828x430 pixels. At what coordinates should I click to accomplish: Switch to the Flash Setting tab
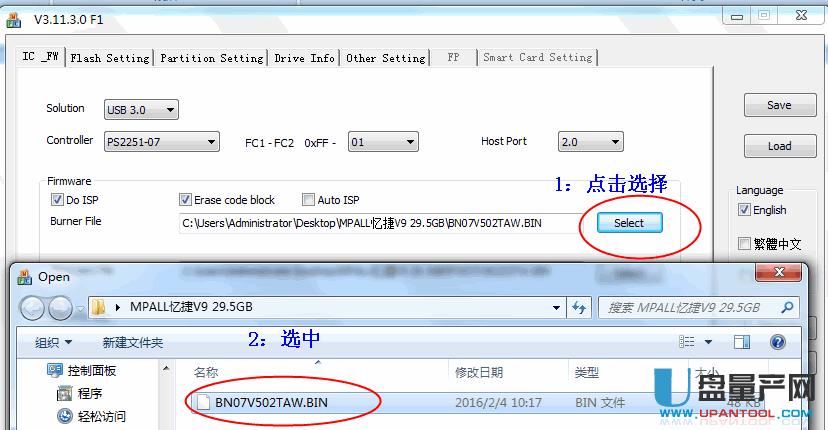[109, 58]
